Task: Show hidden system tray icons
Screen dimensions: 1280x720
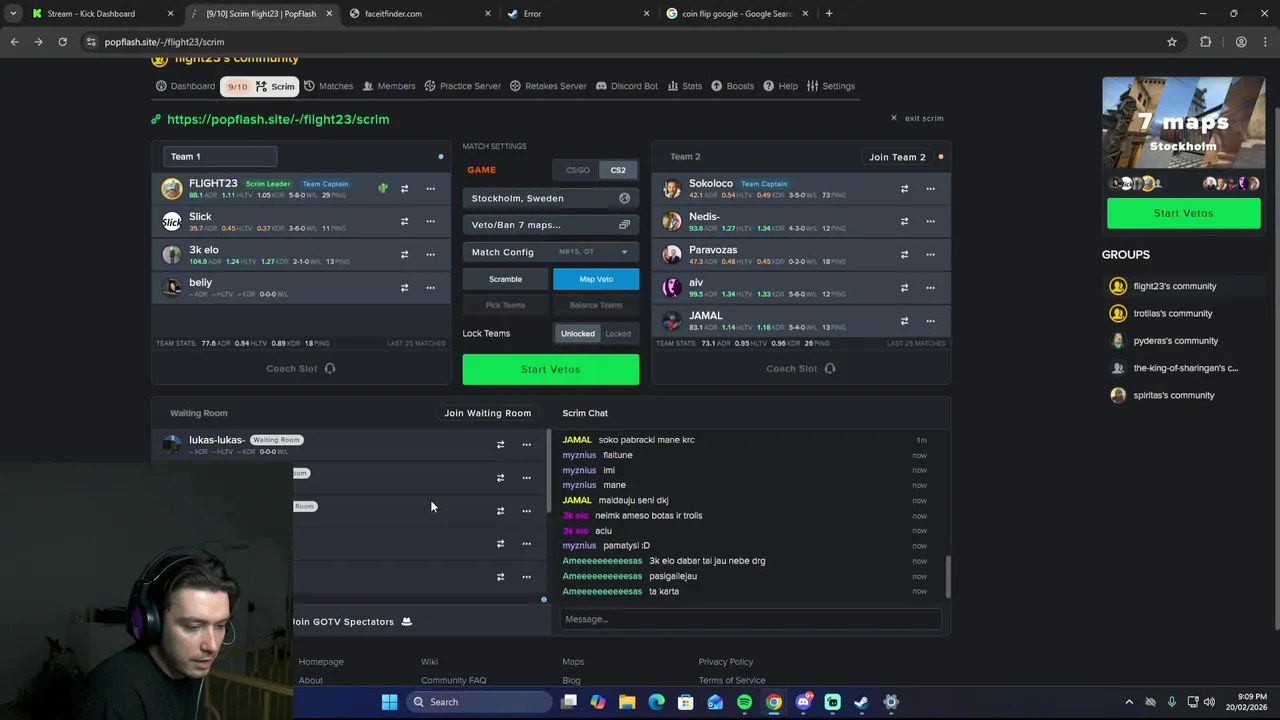Action: (1129, 702)
